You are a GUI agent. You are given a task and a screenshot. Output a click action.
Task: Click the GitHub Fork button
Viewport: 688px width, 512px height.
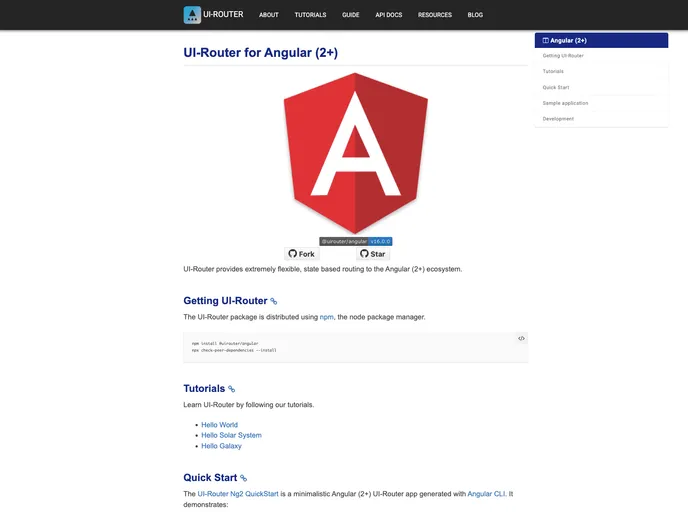pyautogui.click(x=301, y=254)
